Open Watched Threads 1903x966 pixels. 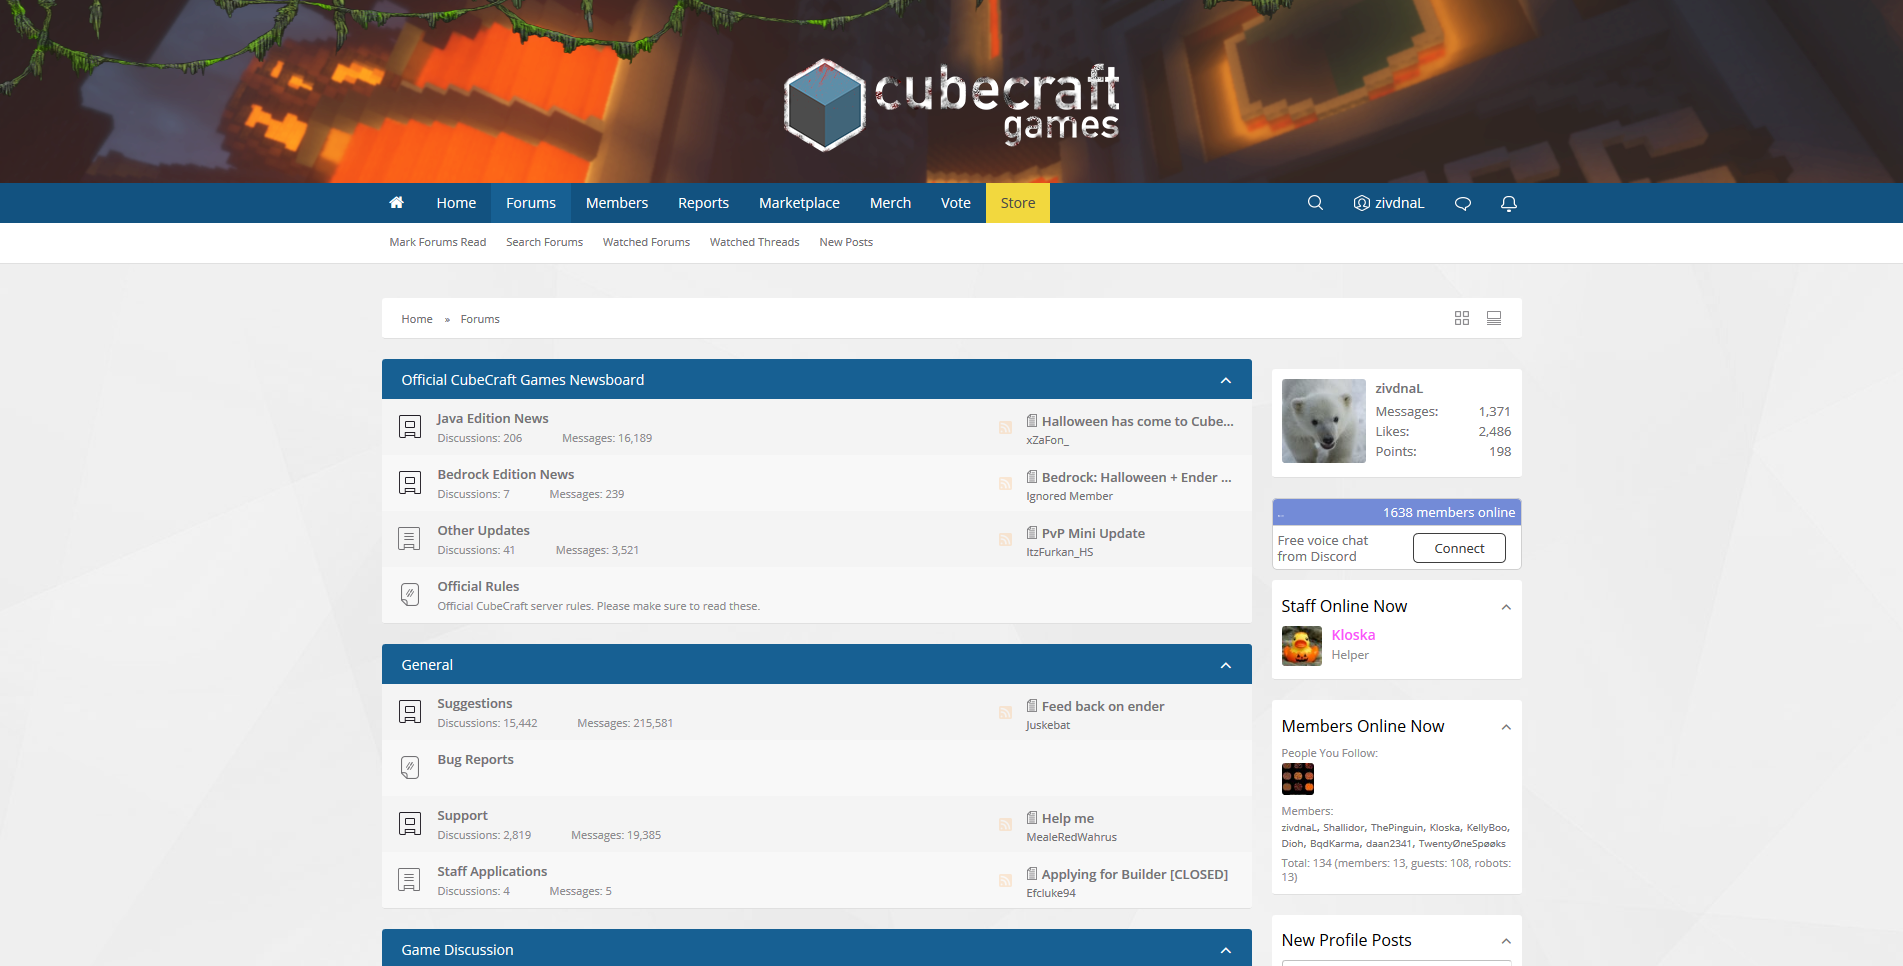pyautogui.click(x=754, y=242)
